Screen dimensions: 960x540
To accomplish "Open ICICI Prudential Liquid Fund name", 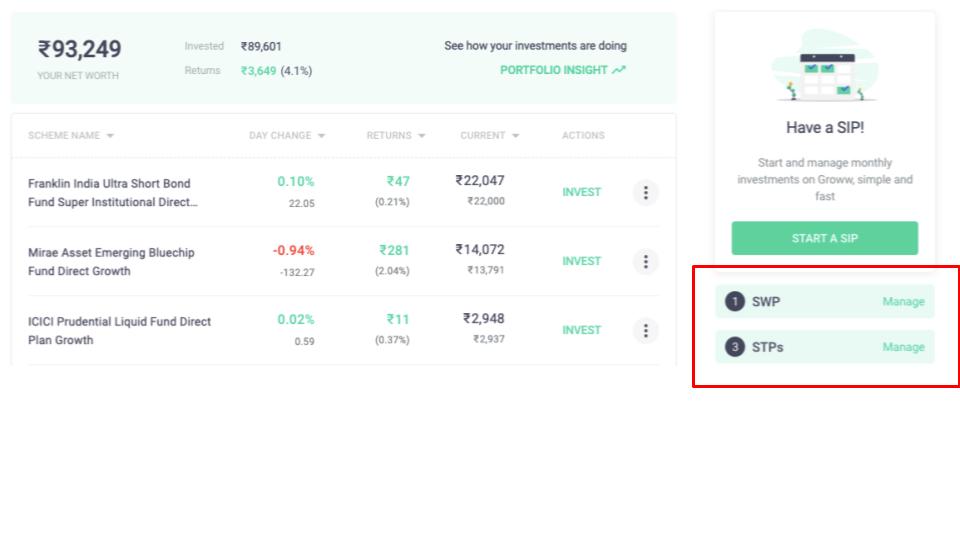I will click(119, 331).
